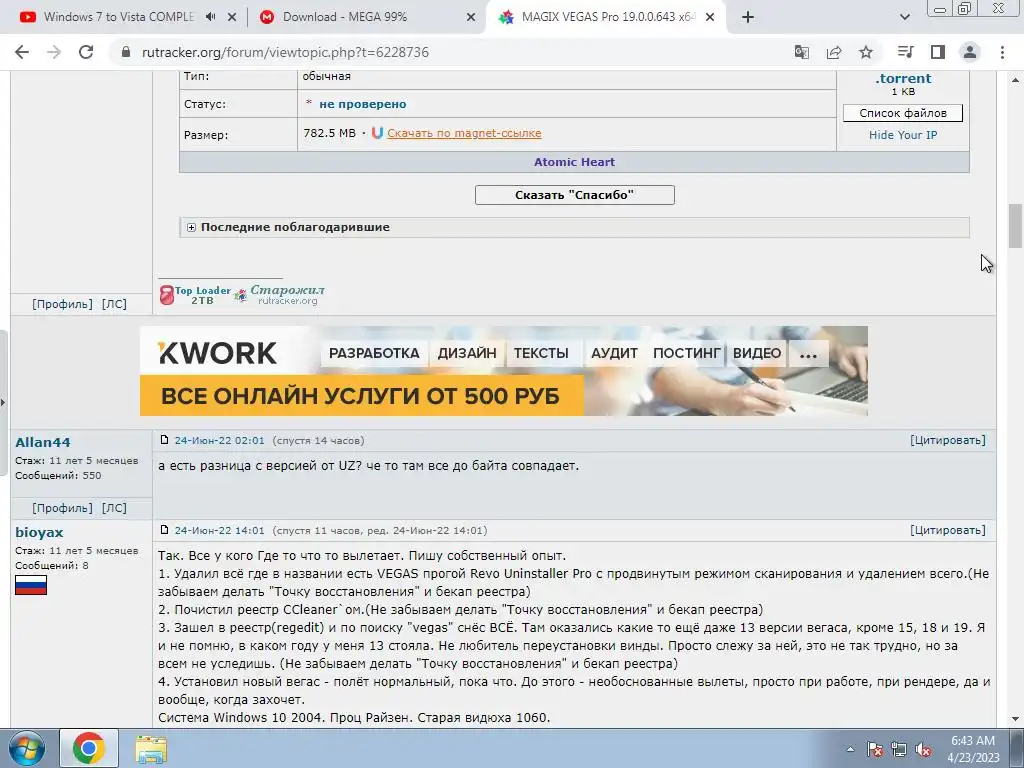Reload the rutracker page
The image size is (1024, 768).
86,52
